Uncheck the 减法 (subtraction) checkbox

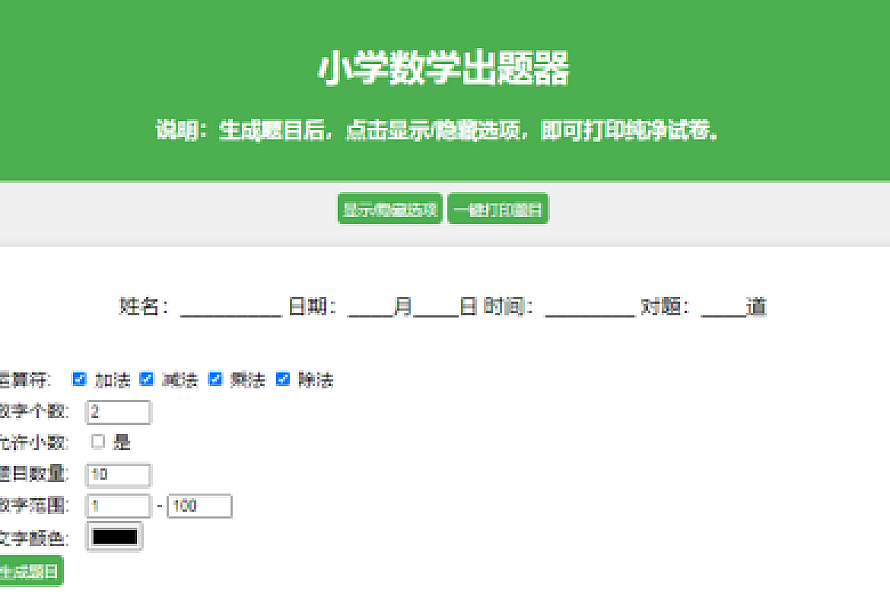[x=146, y=380]
